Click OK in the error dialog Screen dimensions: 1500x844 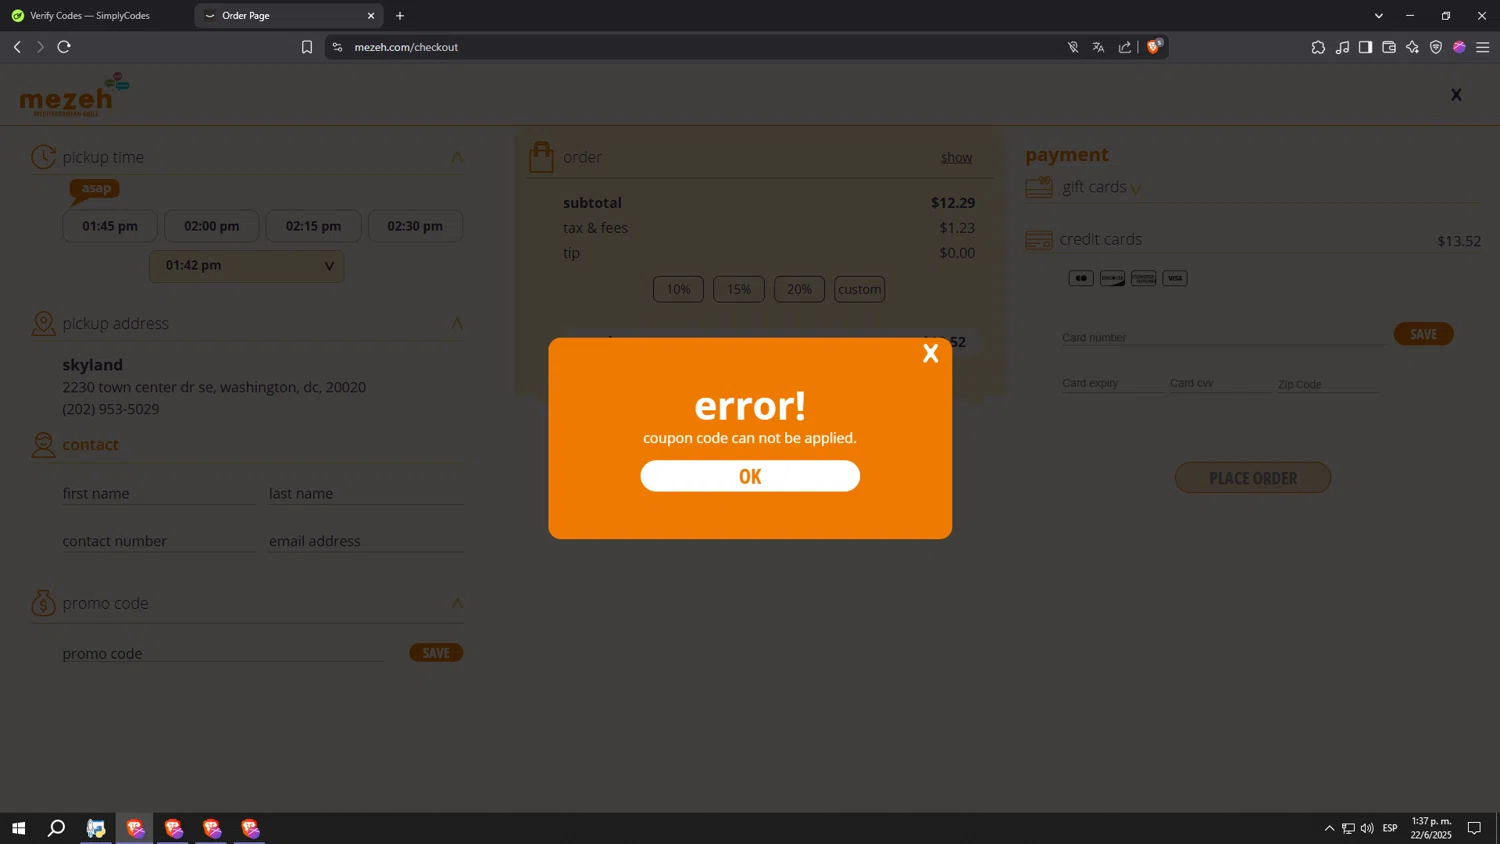[x=750, y=476]
